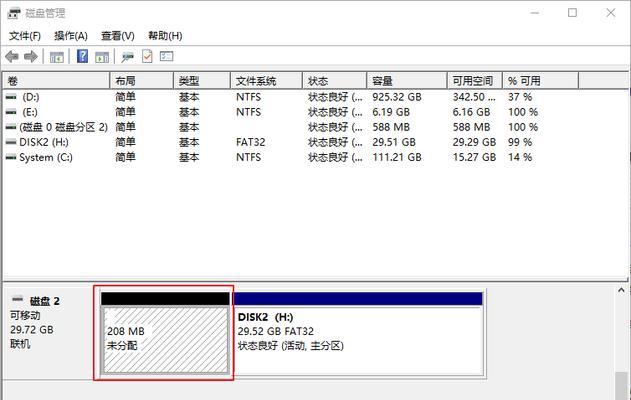Screen dimensions: 631x400
Task: Sort by the 可用空间 column header
Action: 475,81
